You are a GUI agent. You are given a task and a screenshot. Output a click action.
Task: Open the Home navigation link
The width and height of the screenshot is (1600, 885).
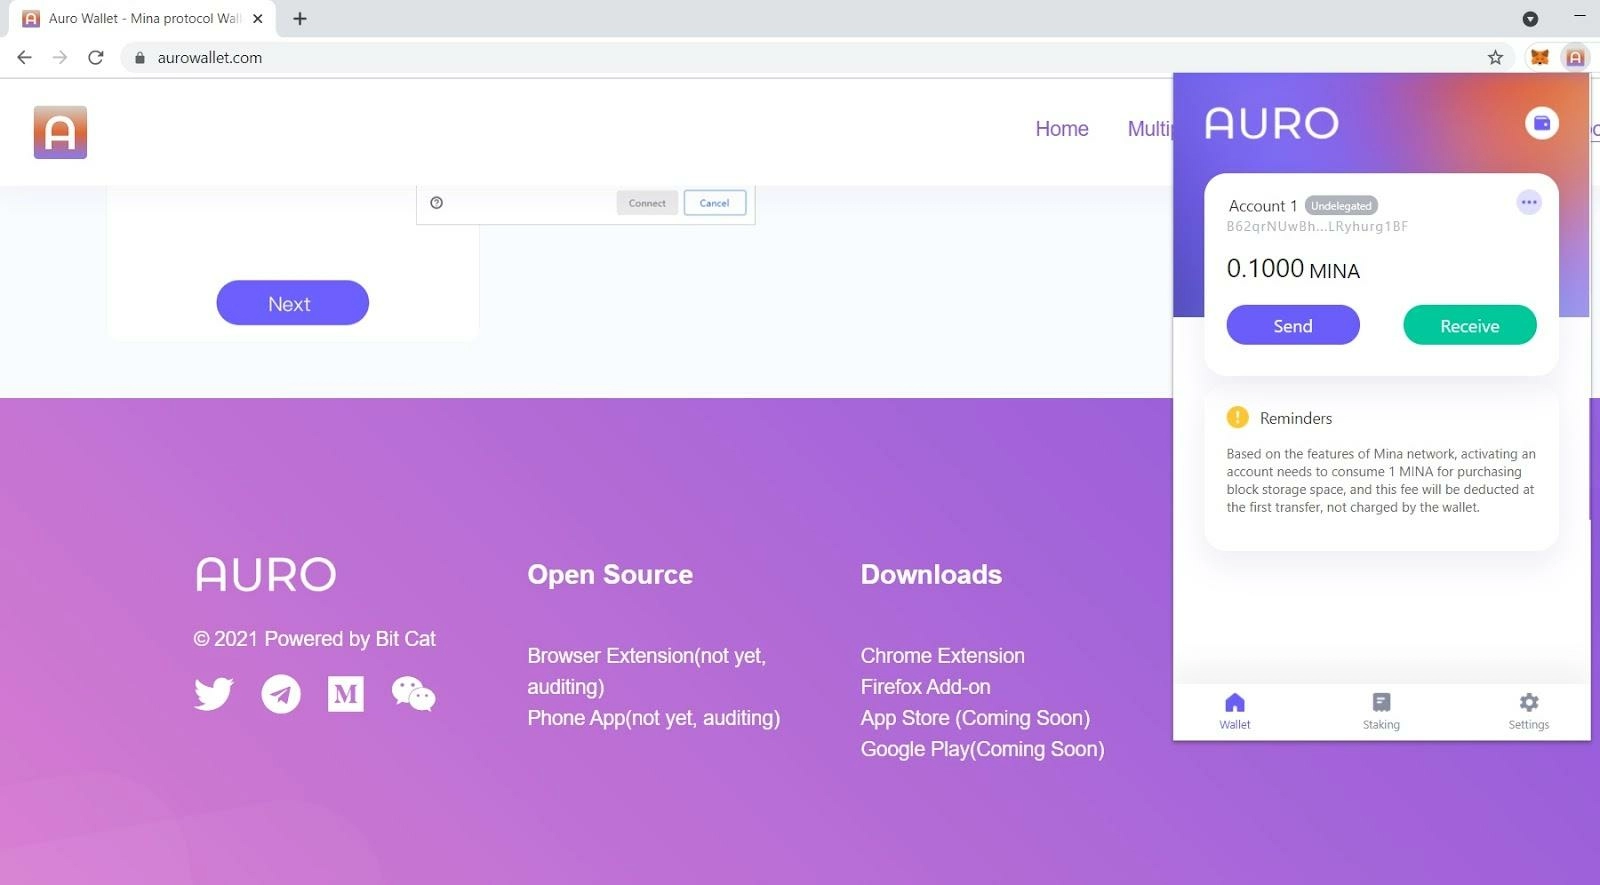(x=1061, y=129)
